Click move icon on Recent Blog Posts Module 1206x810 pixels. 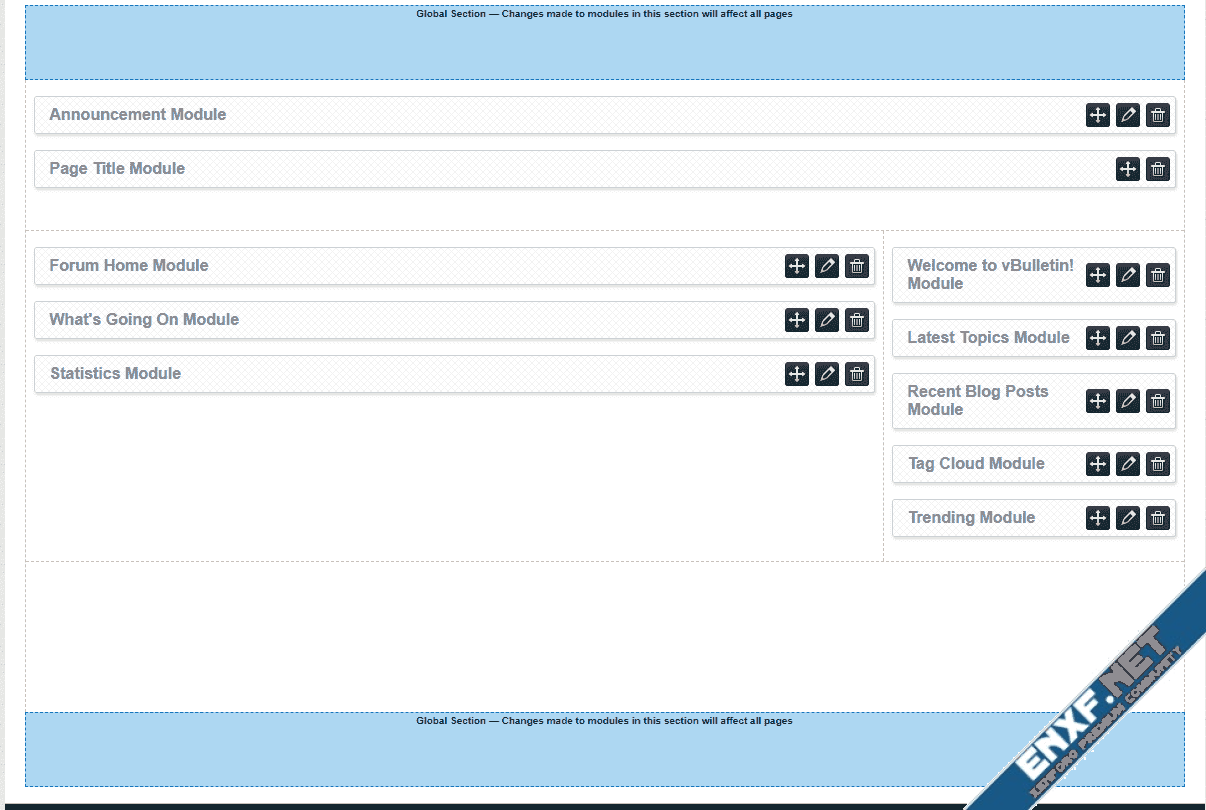pos(1098,401)
